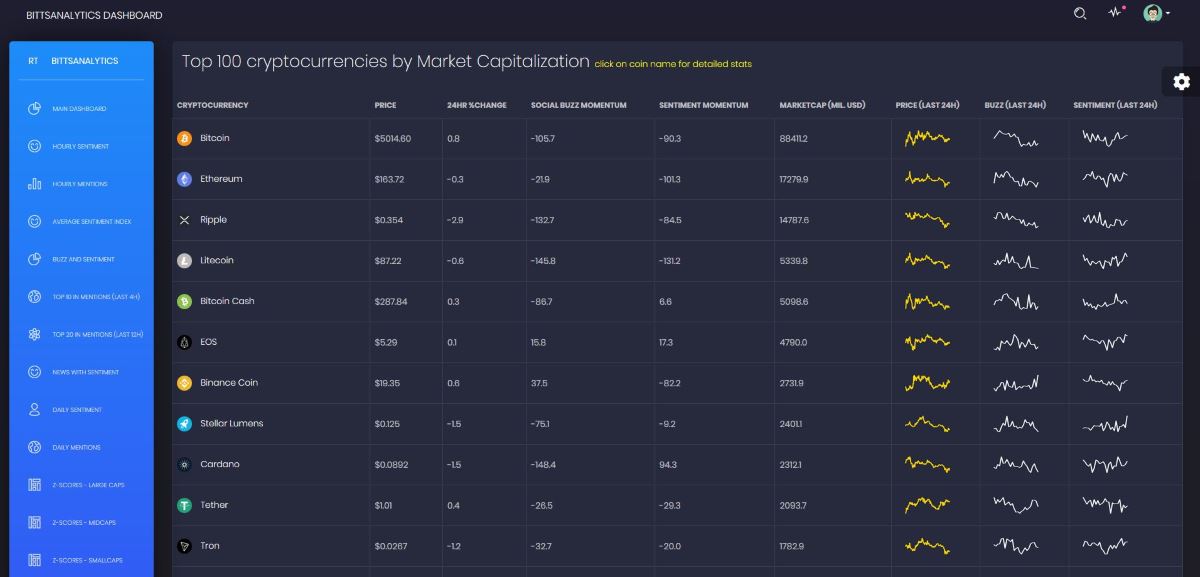The width and height of the screenshot is (1200, 577).
Task: Click the BittsAnalytics sidebar brand link
Action: (x=85, y=61)
